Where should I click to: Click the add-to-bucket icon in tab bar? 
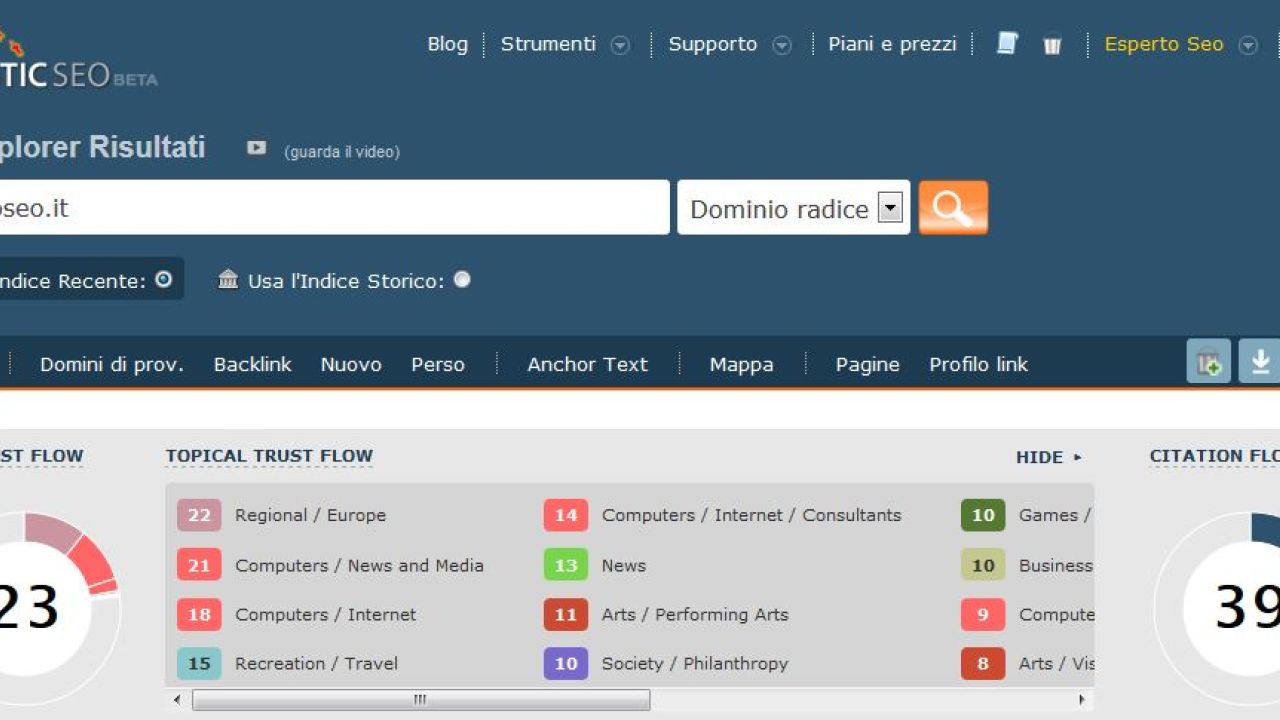tap(1208, 362)
